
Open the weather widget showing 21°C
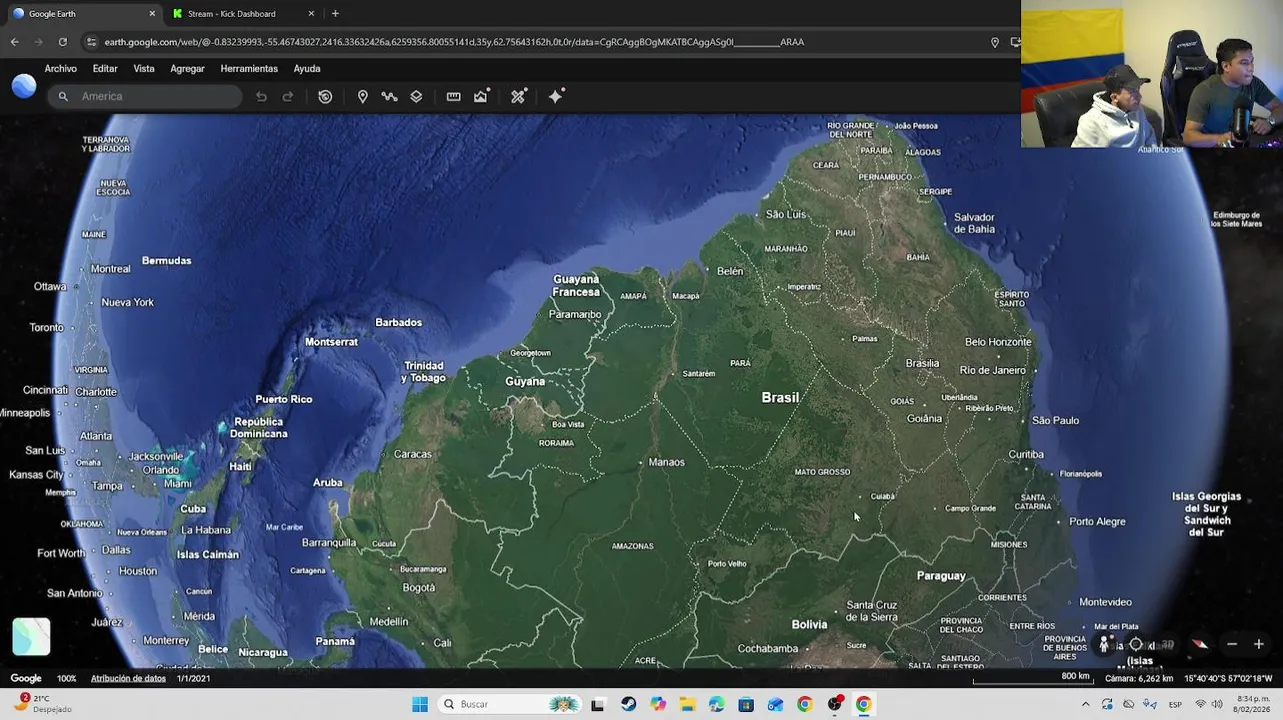[45, 704]
